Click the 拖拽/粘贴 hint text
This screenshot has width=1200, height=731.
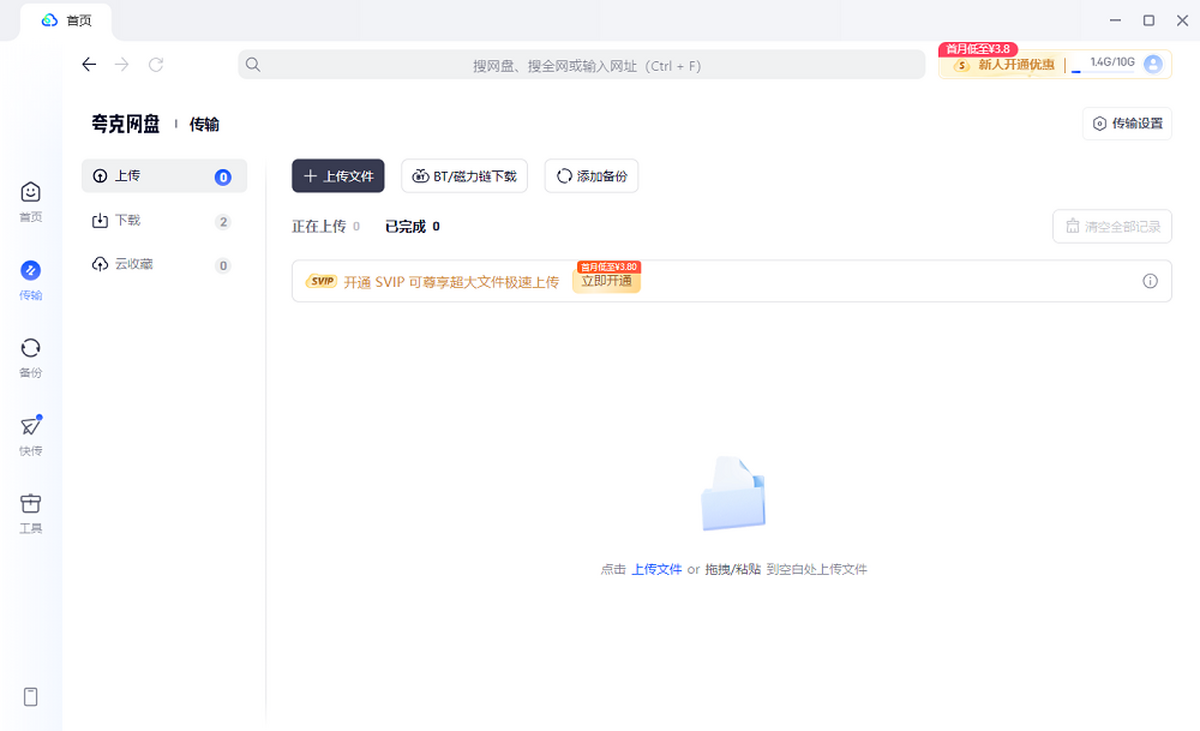click(x=733, y=569)
